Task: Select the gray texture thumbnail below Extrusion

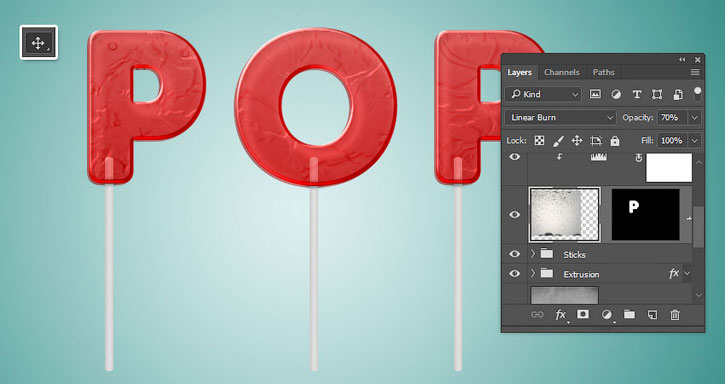Action: (565, 295)
